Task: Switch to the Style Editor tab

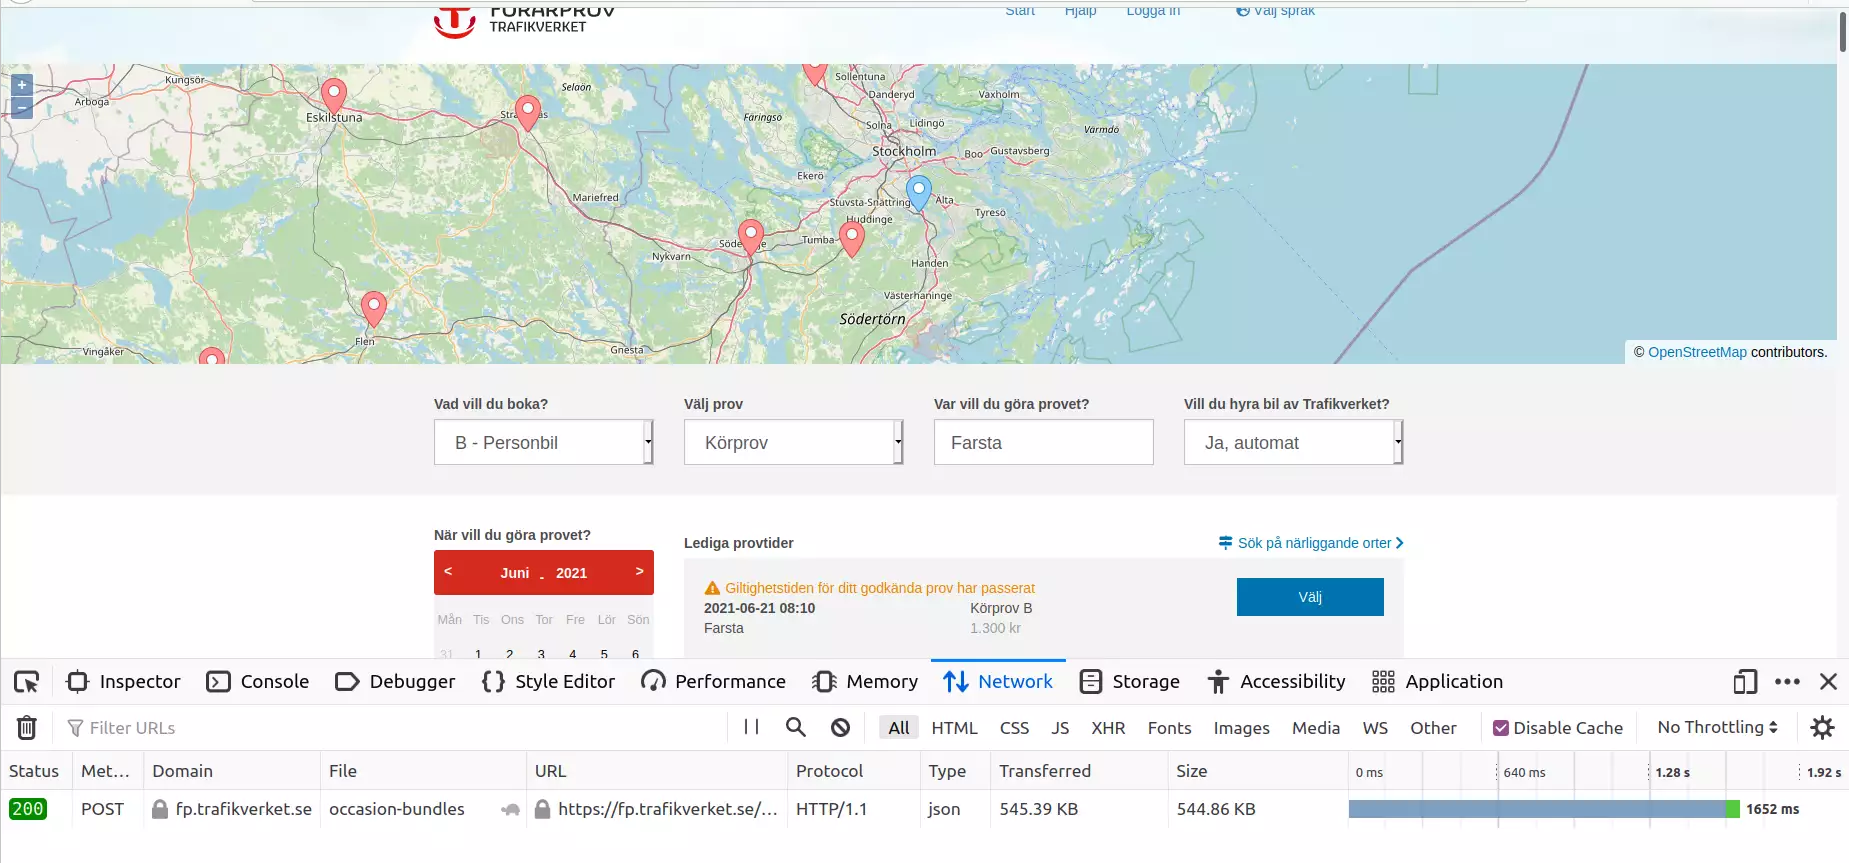Action: [548, 682]
